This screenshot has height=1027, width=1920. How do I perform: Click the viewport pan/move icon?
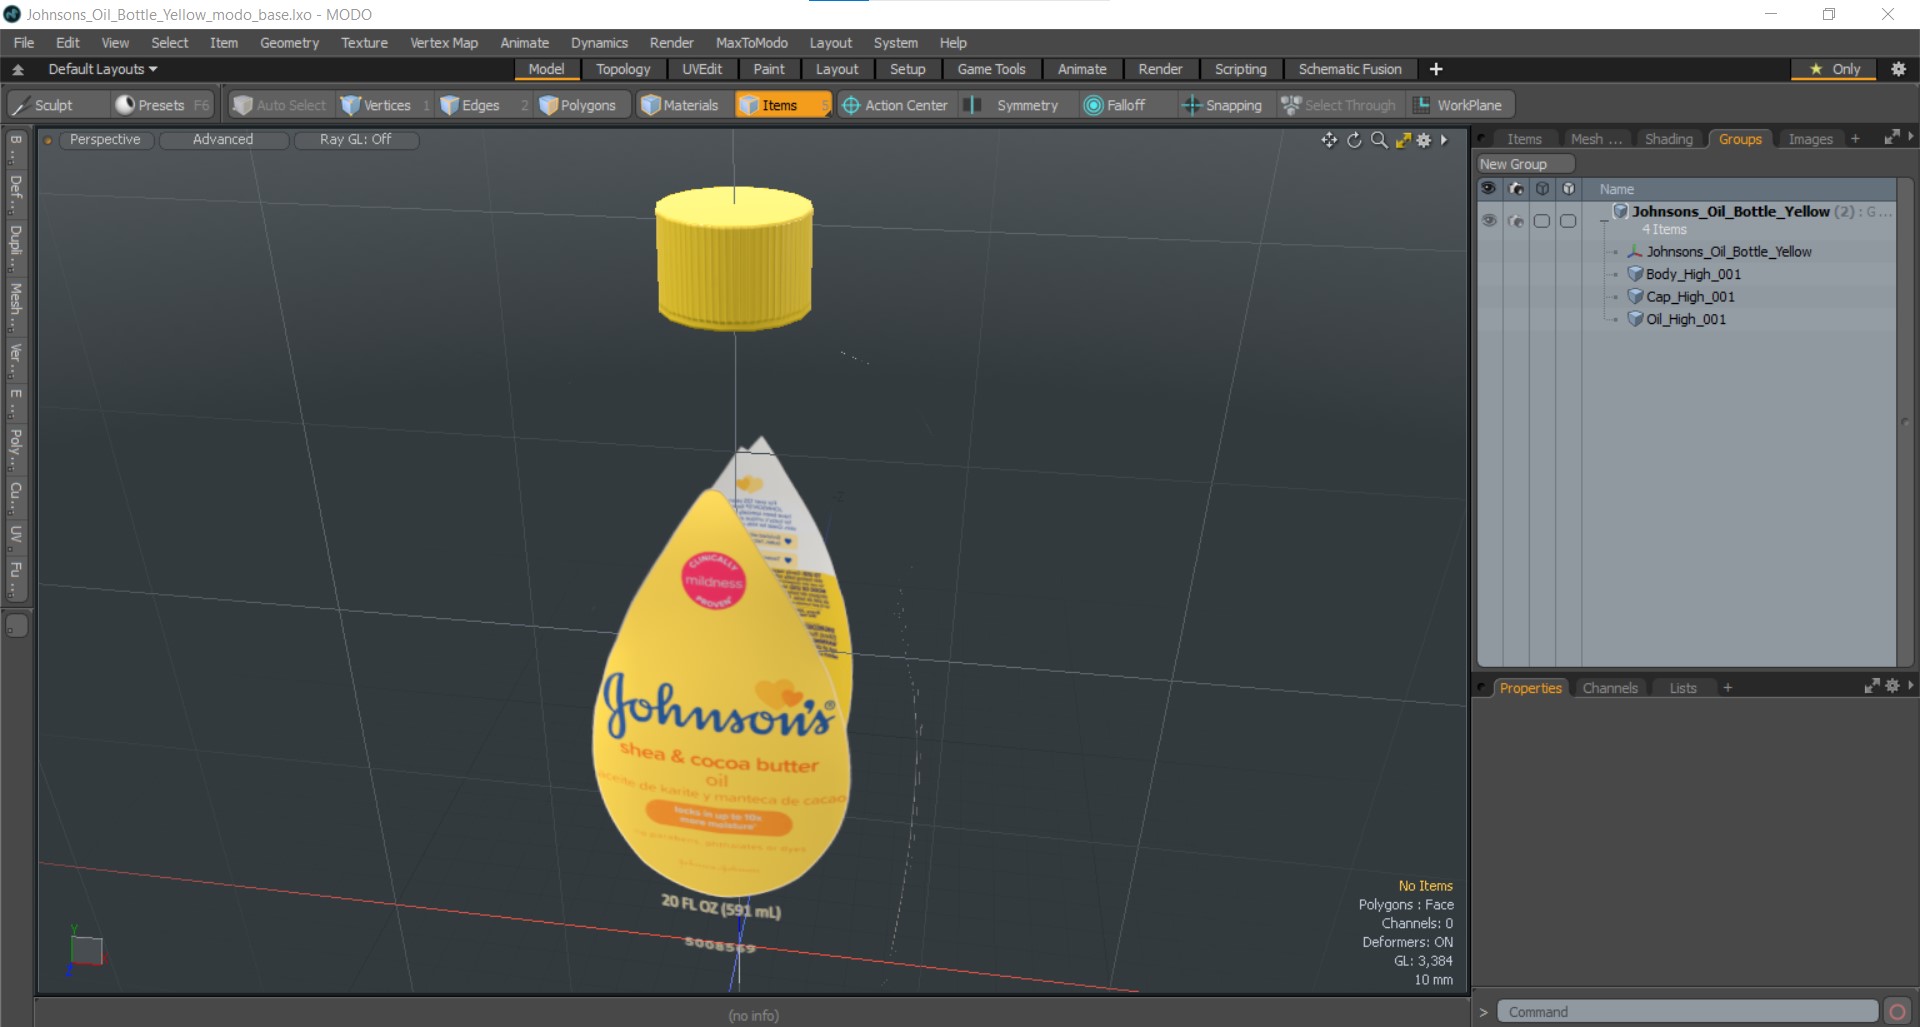pos(1329,140)
